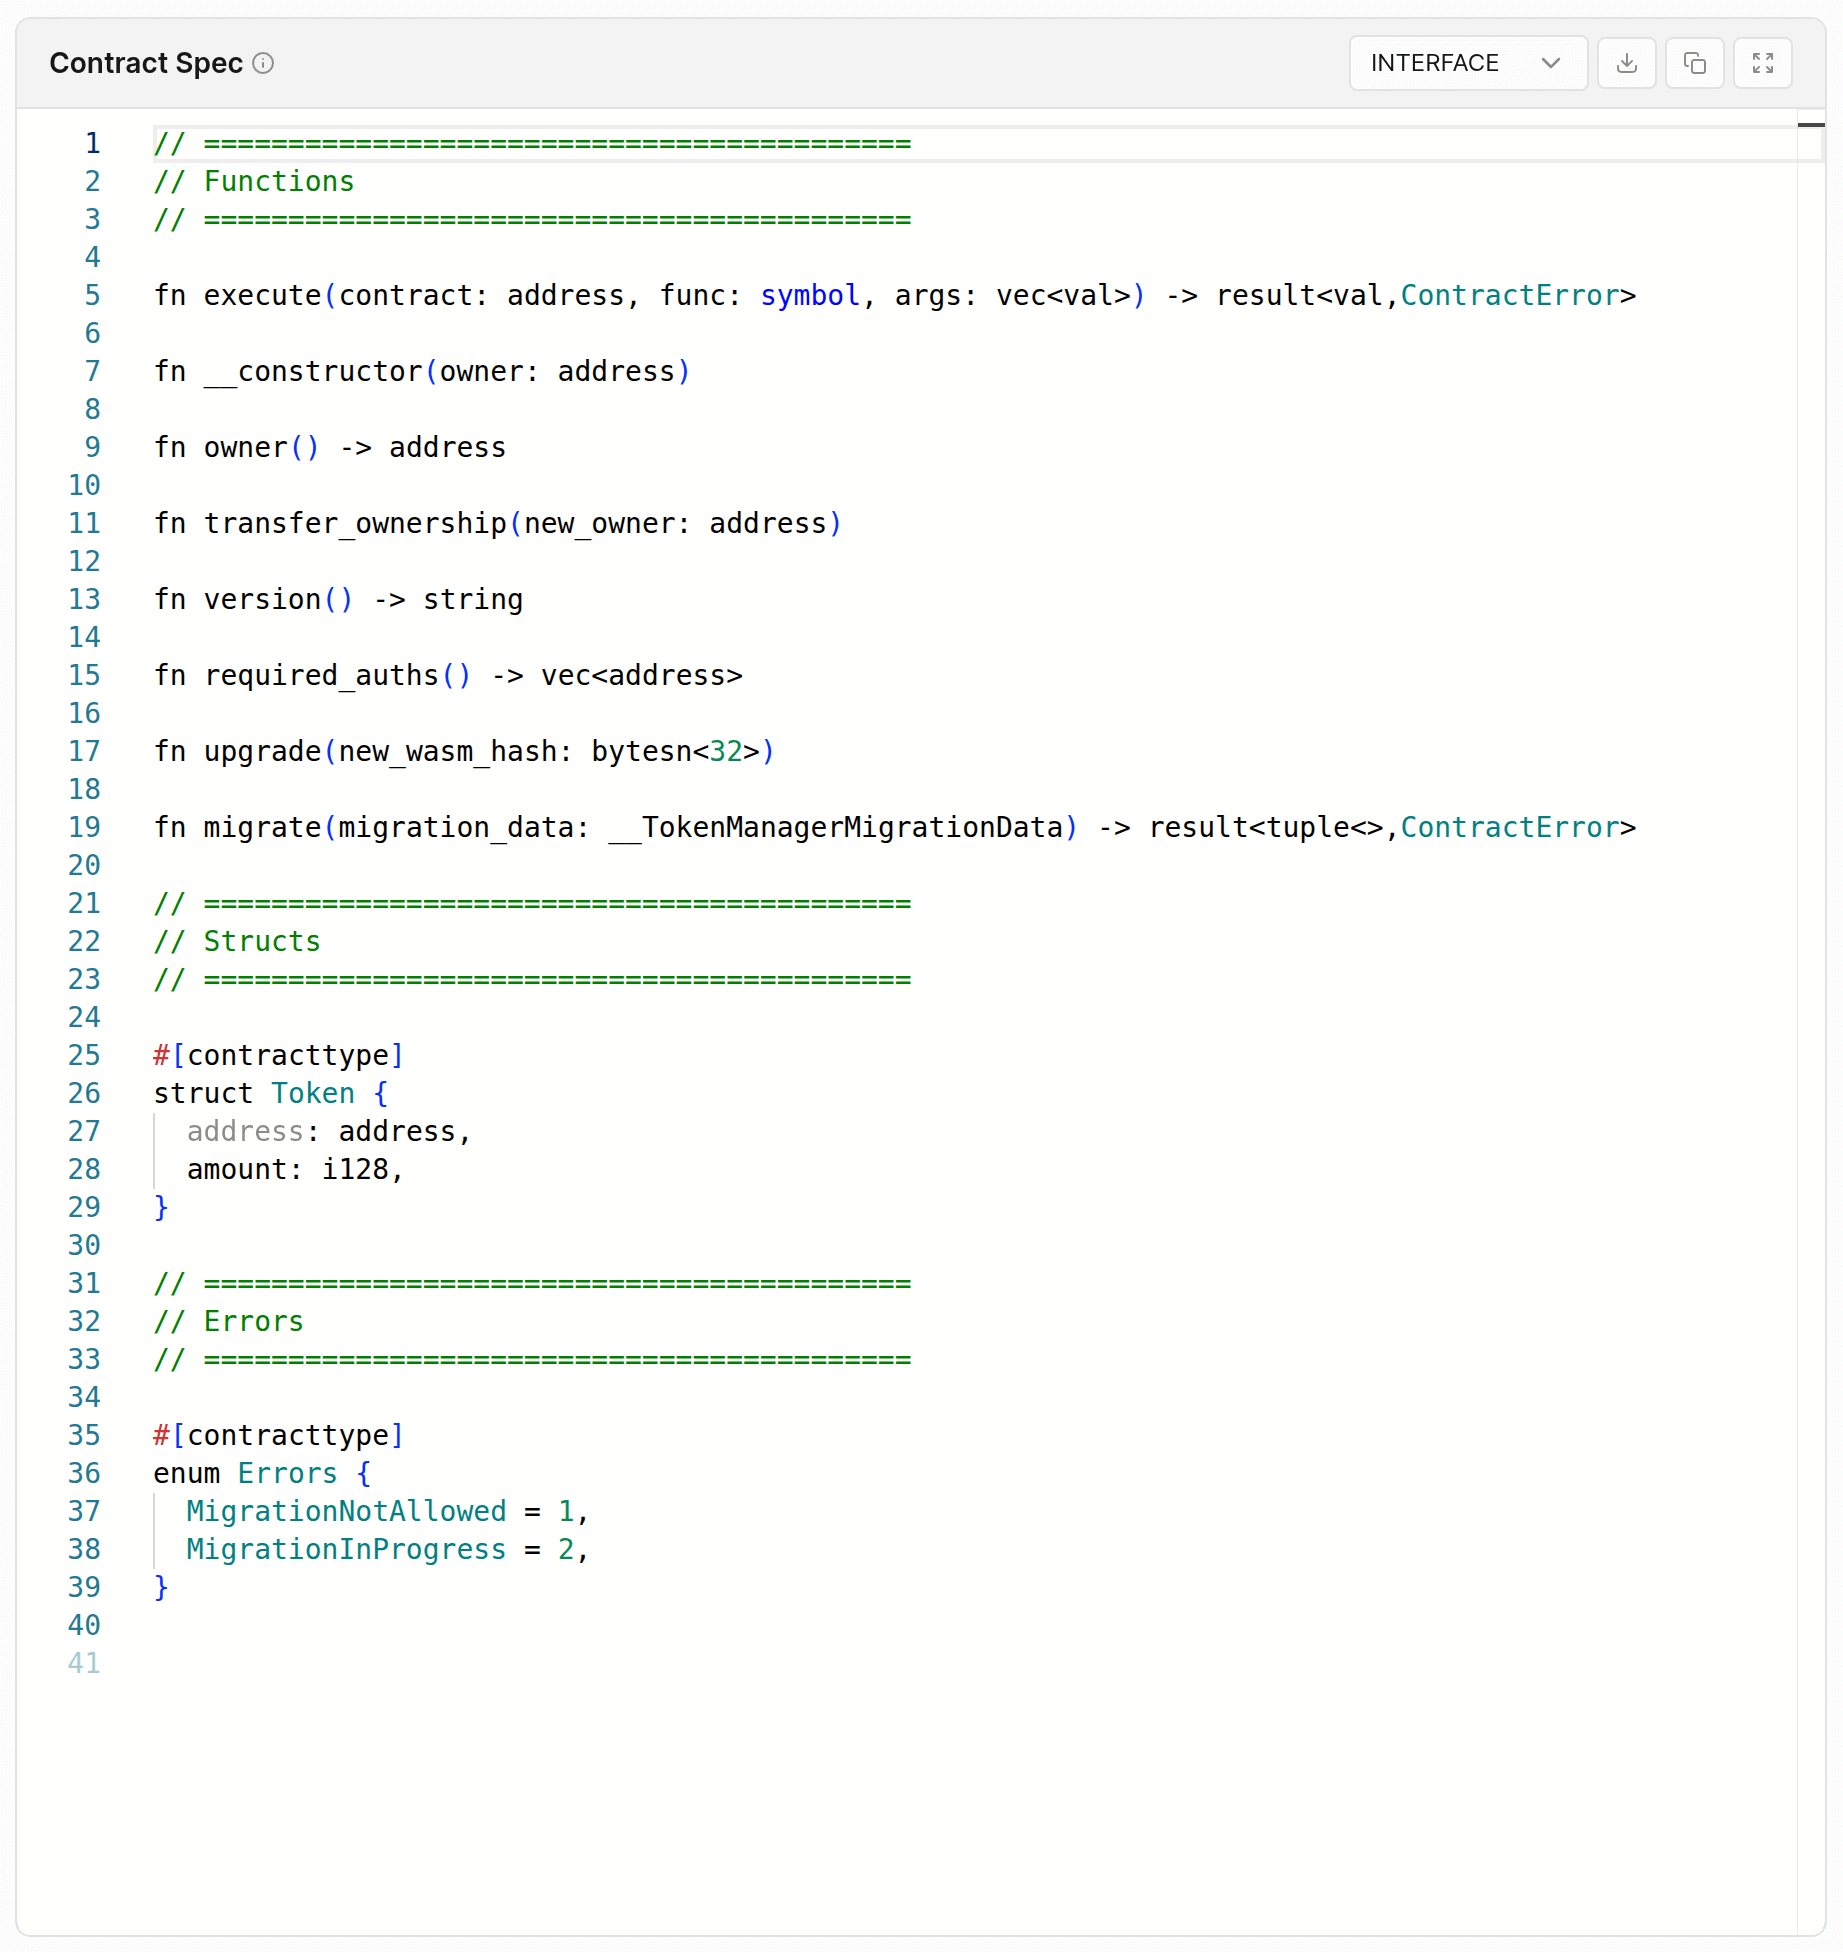Click the MigrationNotAllowed enum variant

[346, 1511]
